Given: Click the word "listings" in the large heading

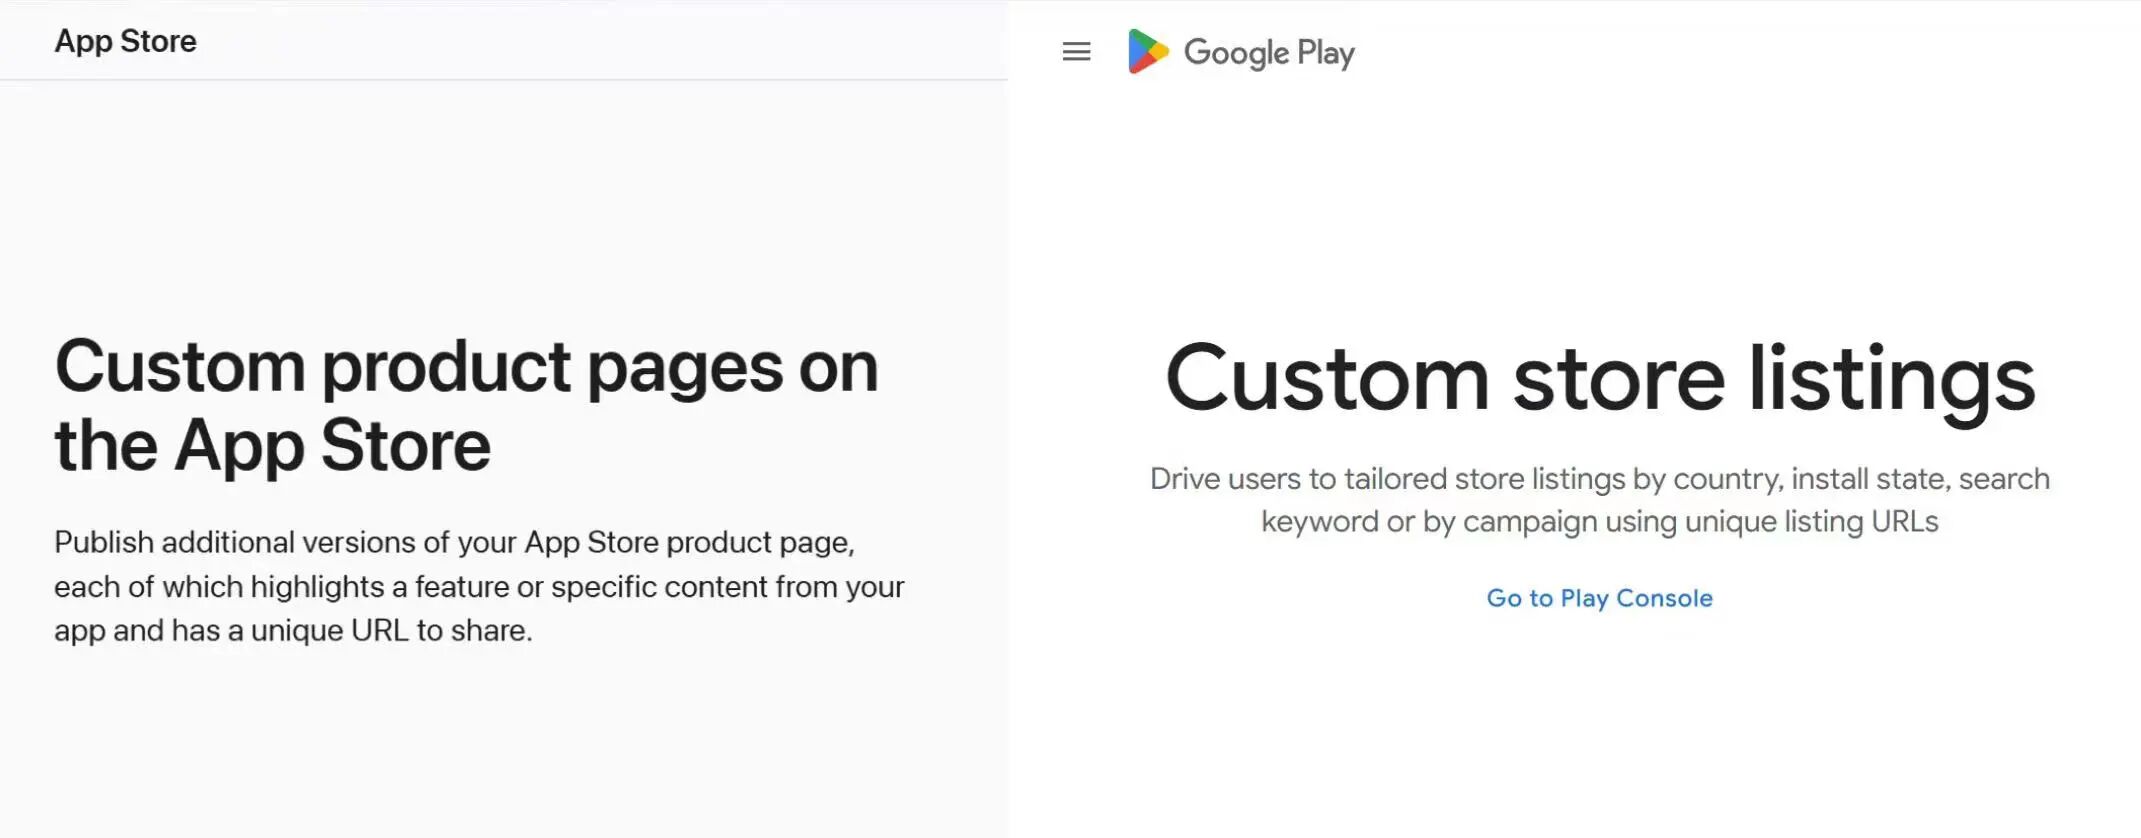Looking at the screenshot, I should (1891, 379).
